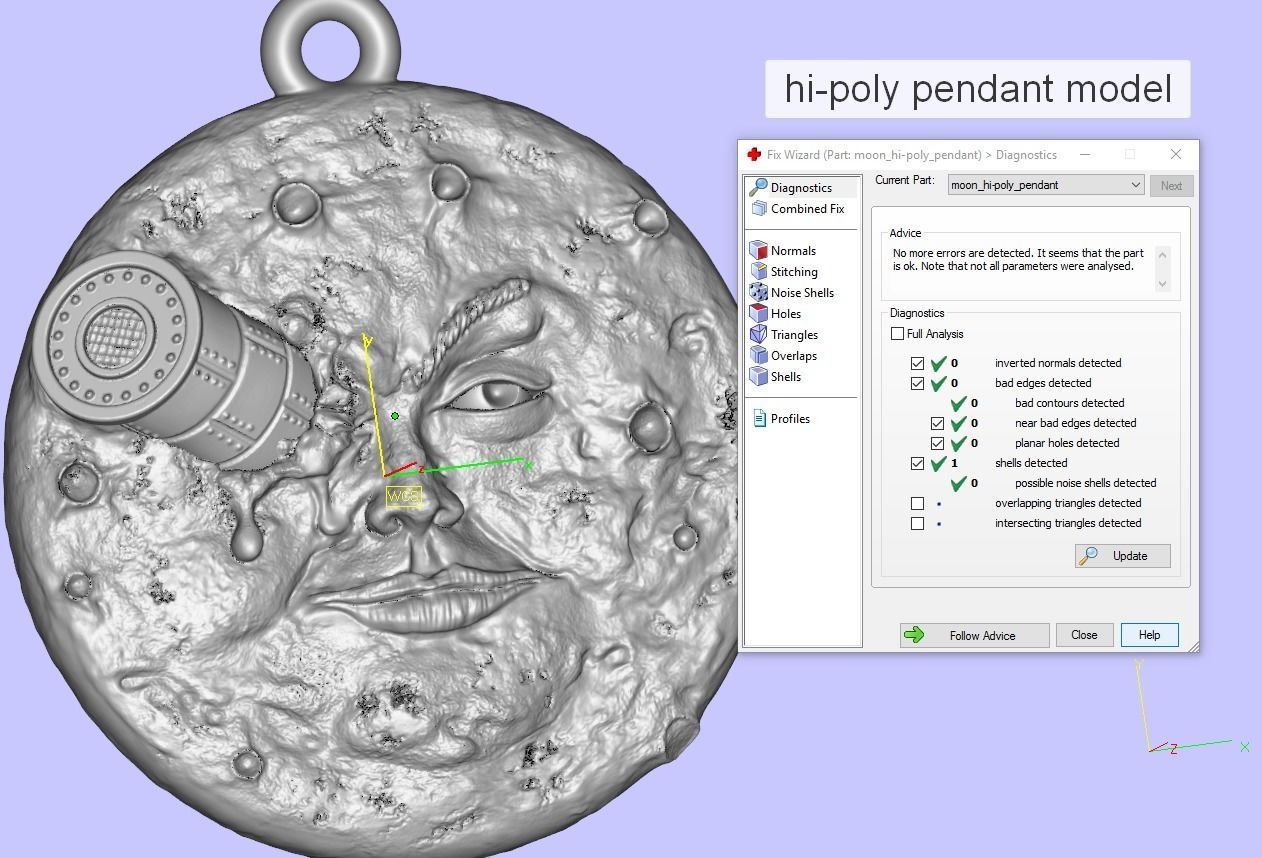The width and height of the screenshot is (1262, 858).
Task: Open the Current Part dropdown
Action: pos(1045,185)
